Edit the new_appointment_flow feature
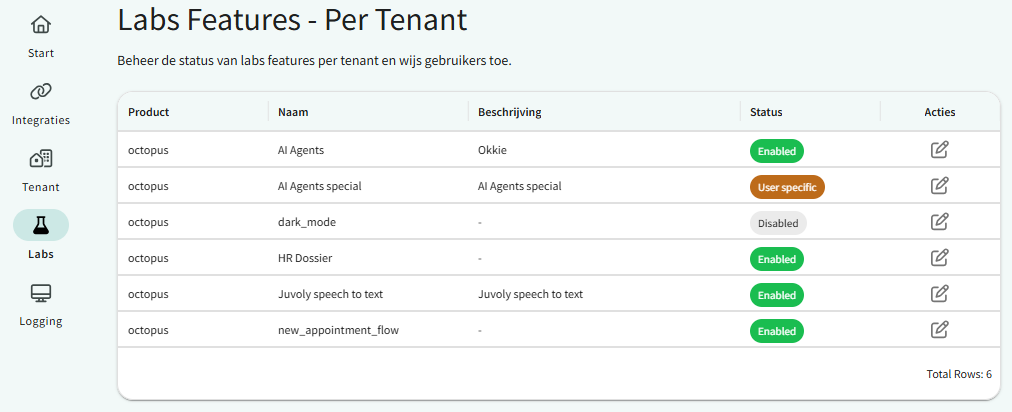This screenshot has width=1012, height=412. click(x=939, y=330)
